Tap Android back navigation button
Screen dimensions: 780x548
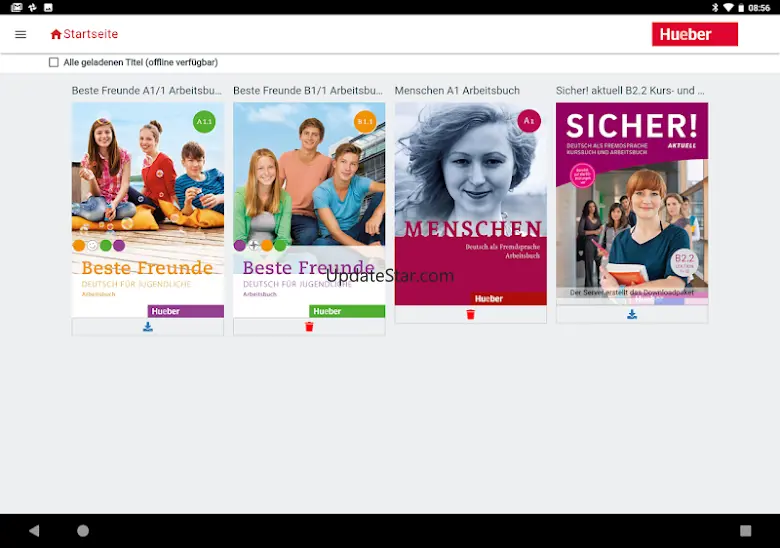point(34,531)
